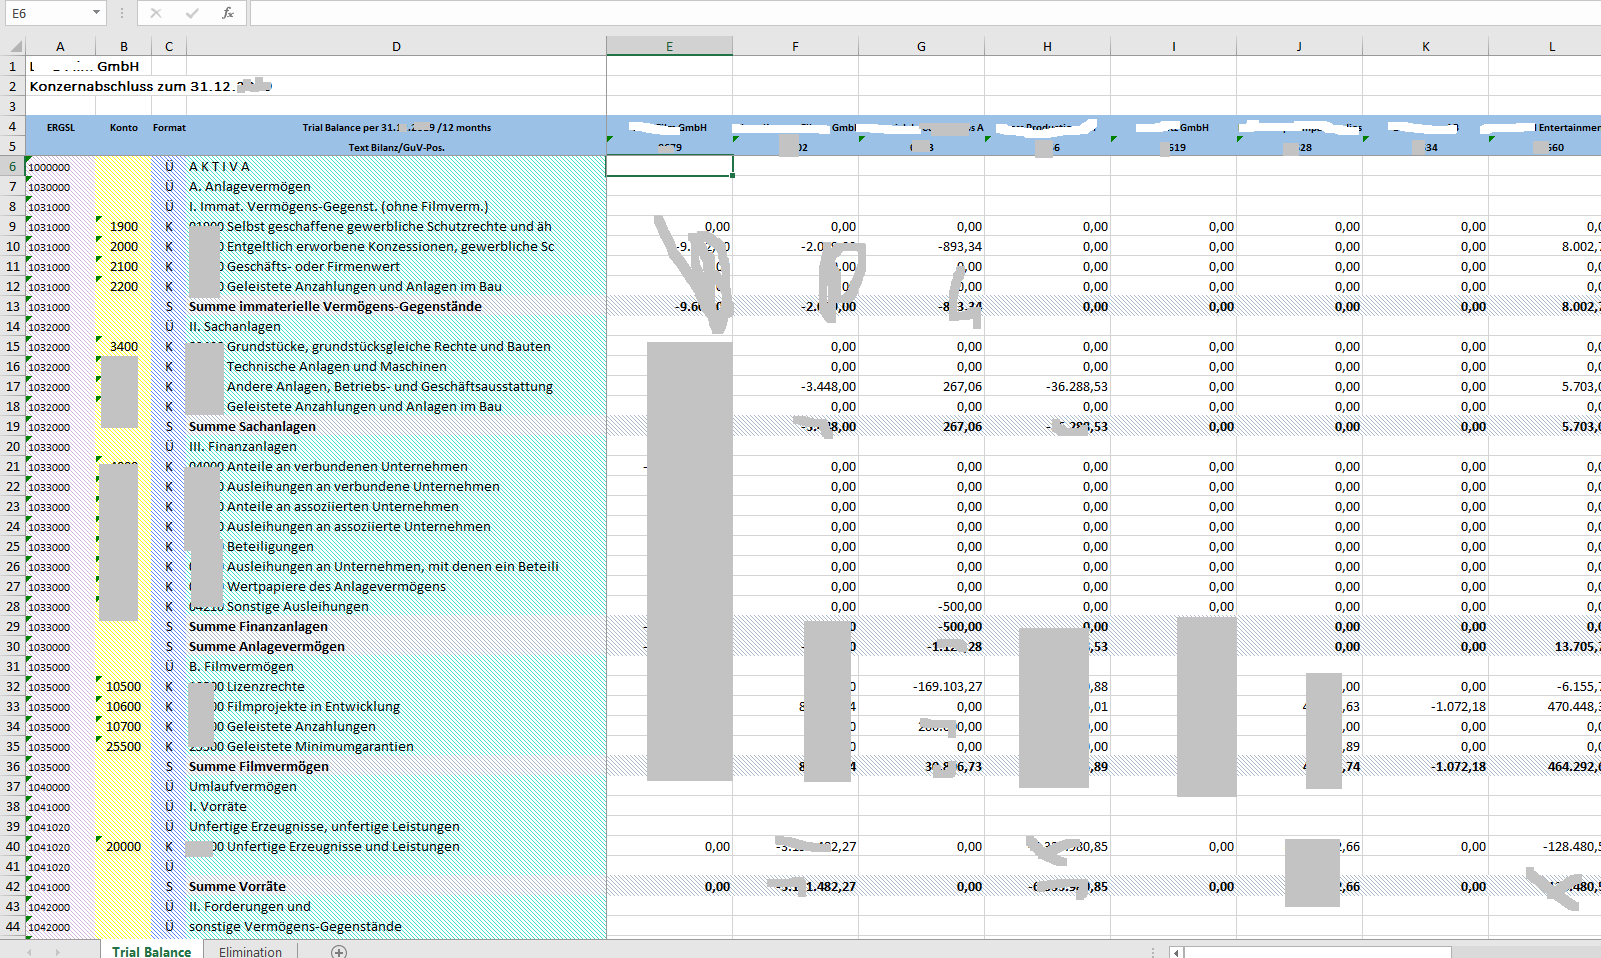Click the Cancel X icon in formula bar
The height and width of the screenshot is (958, 1601).
[156, 13]
